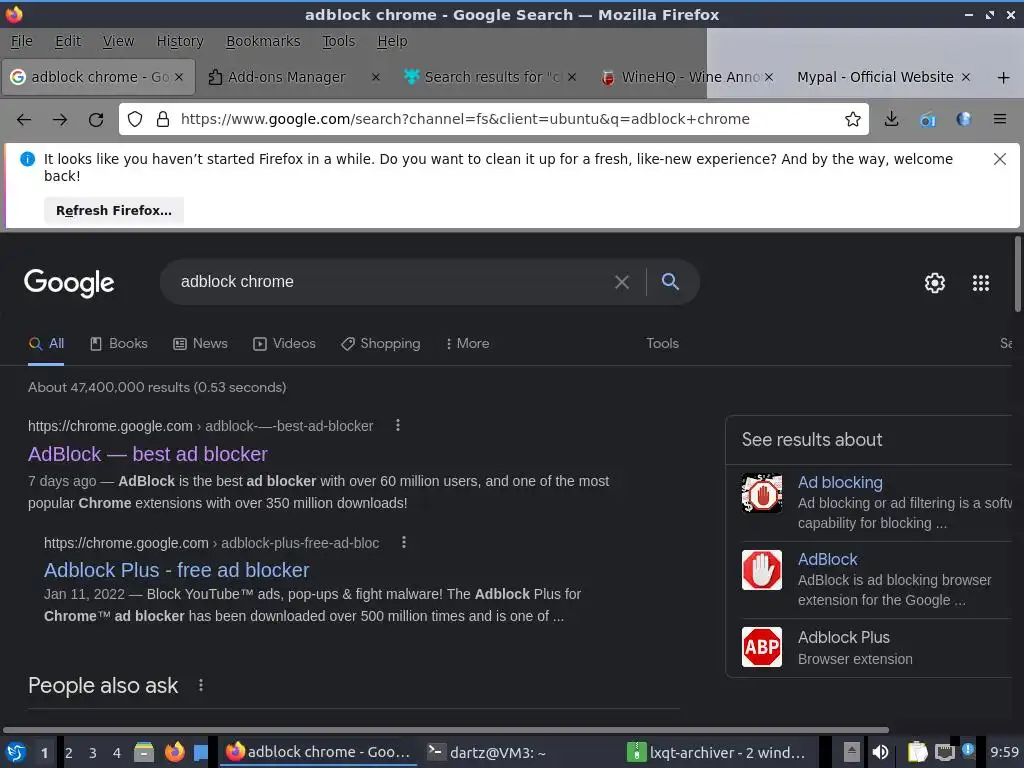Click the Ad blocking thumbnail image
This screenshot has height=768, width=1024.
click(761, 492)
